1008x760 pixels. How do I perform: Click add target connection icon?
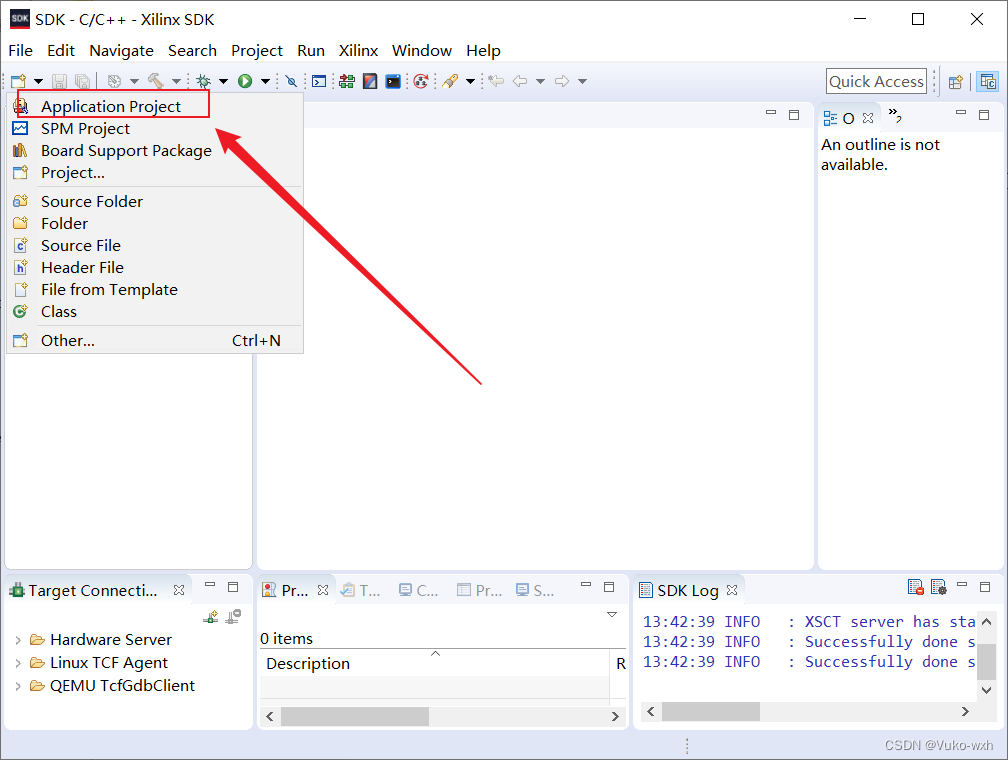[x=211, y=617]
